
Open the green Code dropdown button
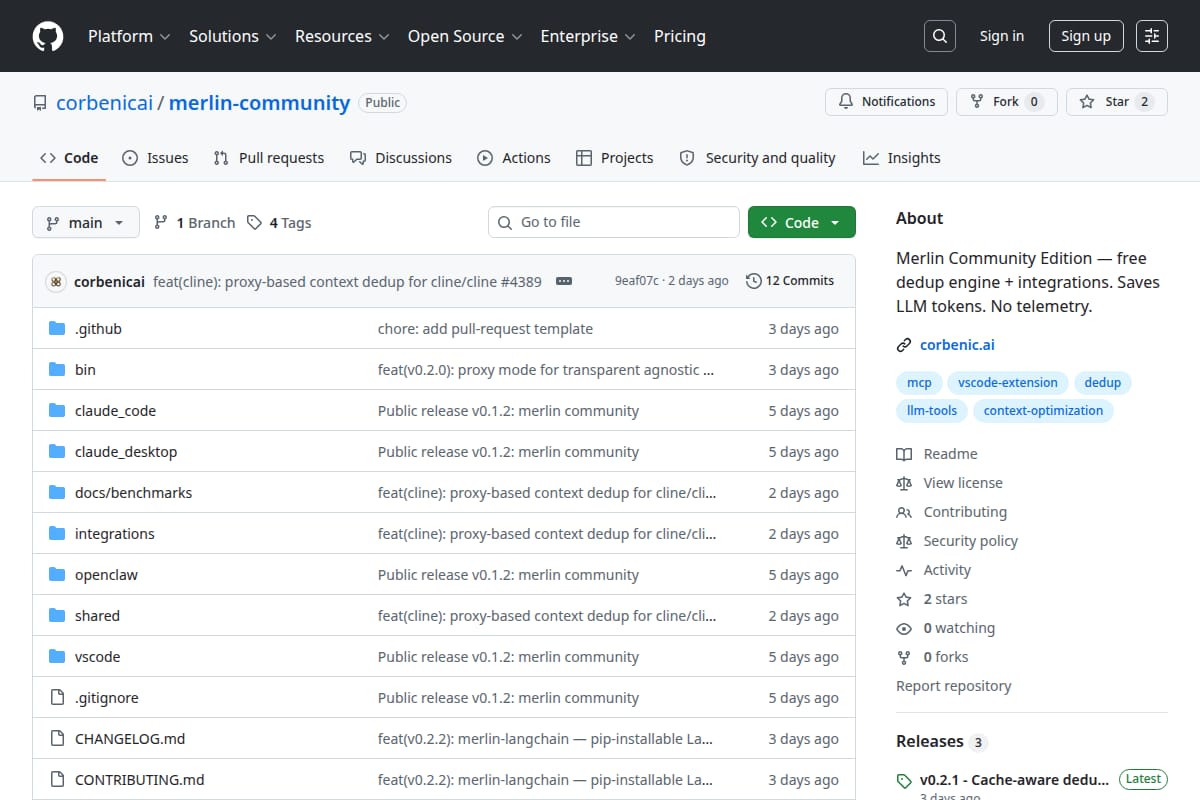tap(802, 222)
